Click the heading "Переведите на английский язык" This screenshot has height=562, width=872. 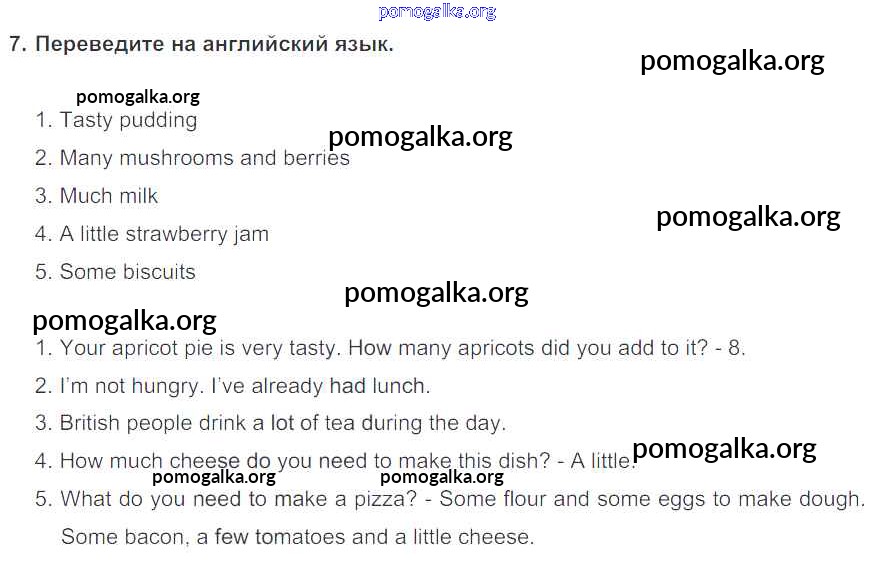200,46
